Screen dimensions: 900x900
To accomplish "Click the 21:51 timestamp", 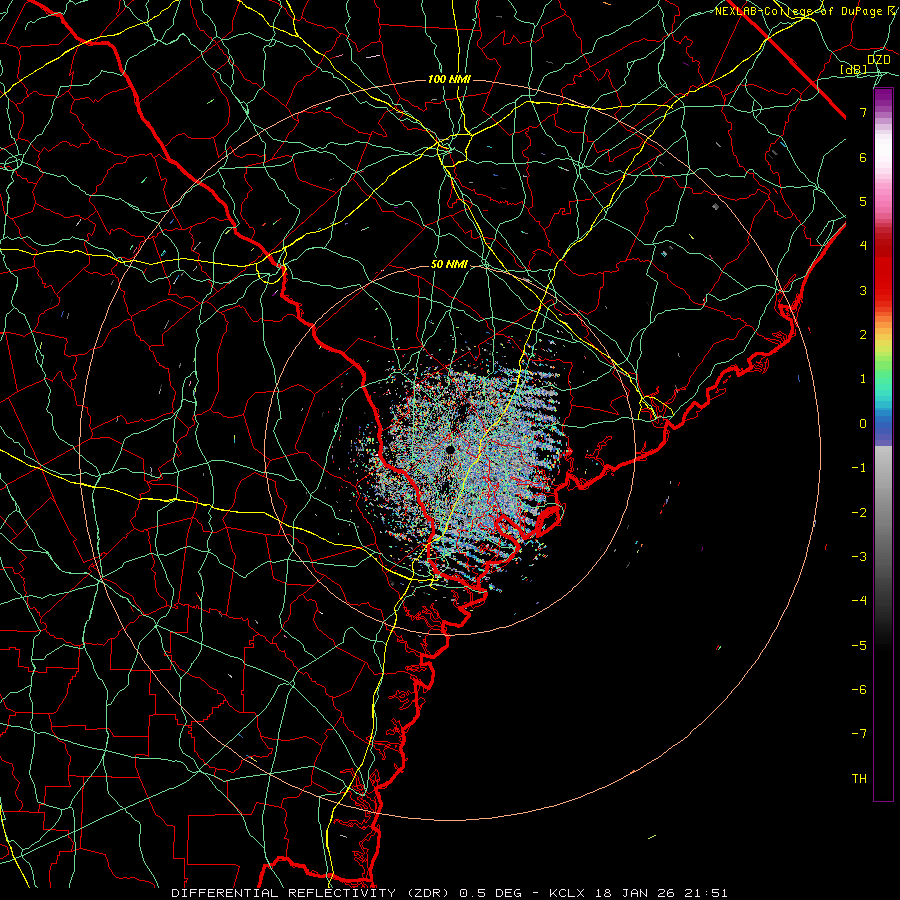I will tap(705, 893).
